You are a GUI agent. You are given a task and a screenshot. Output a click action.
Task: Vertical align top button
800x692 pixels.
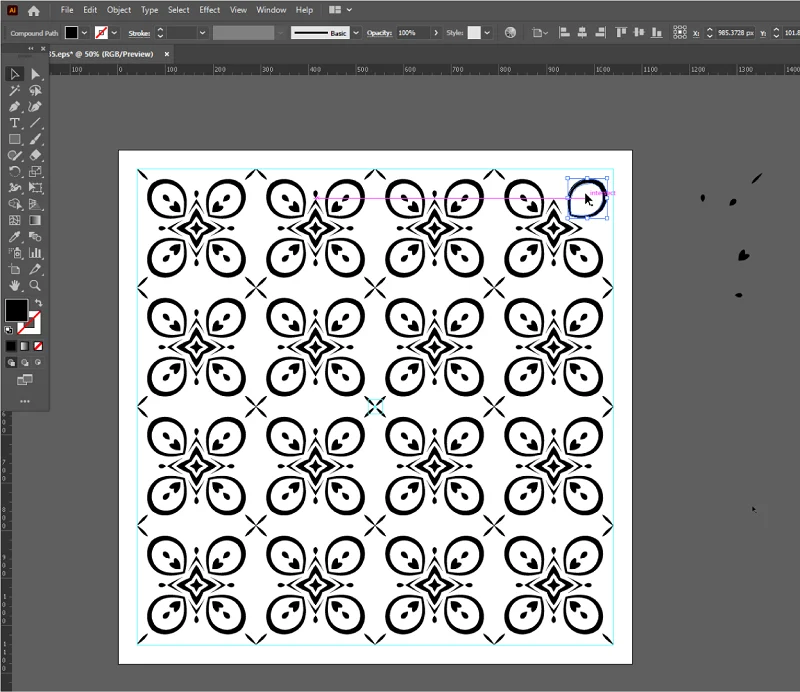coord(621,33)
